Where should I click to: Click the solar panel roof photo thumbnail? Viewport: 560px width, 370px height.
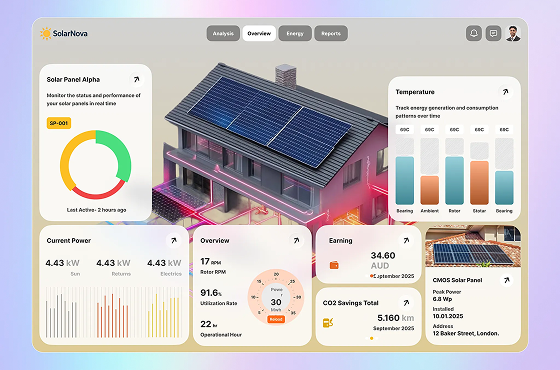coord(473,246)
